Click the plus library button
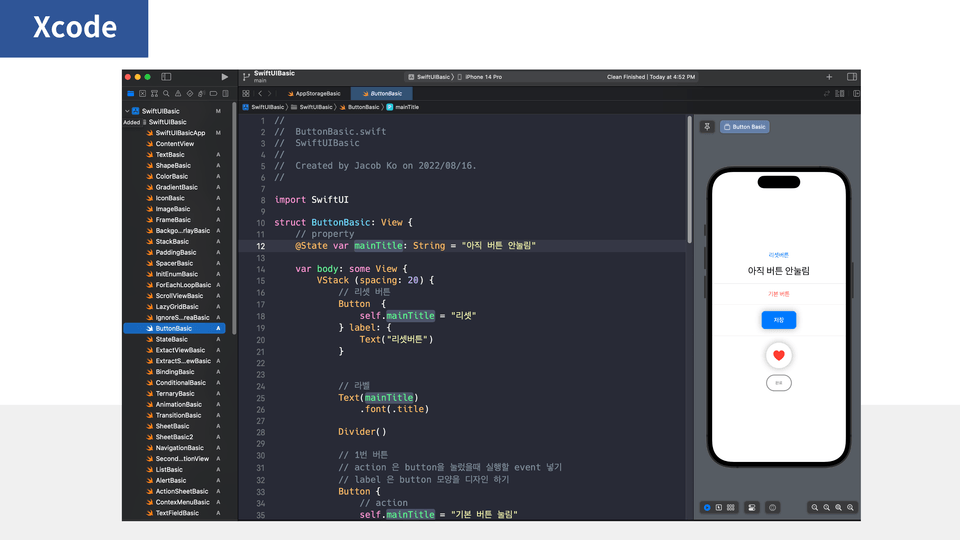960x540 pixels. [x=829, y=77]
